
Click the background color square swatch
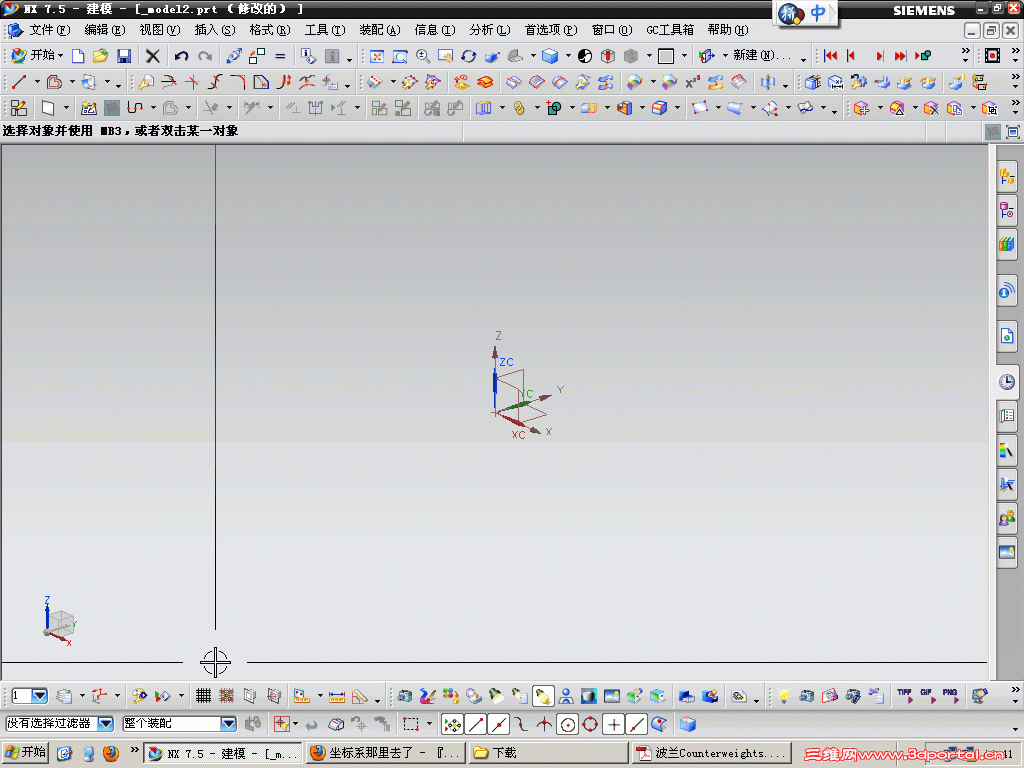coord(666,56)
